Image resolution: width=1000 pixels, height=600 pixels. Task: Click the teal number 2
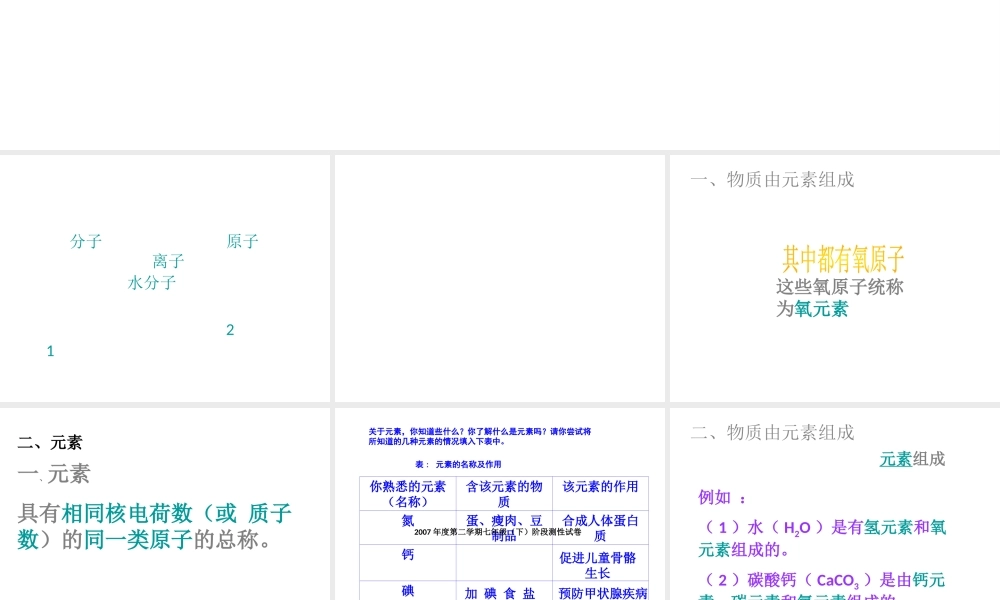(230, 330)
